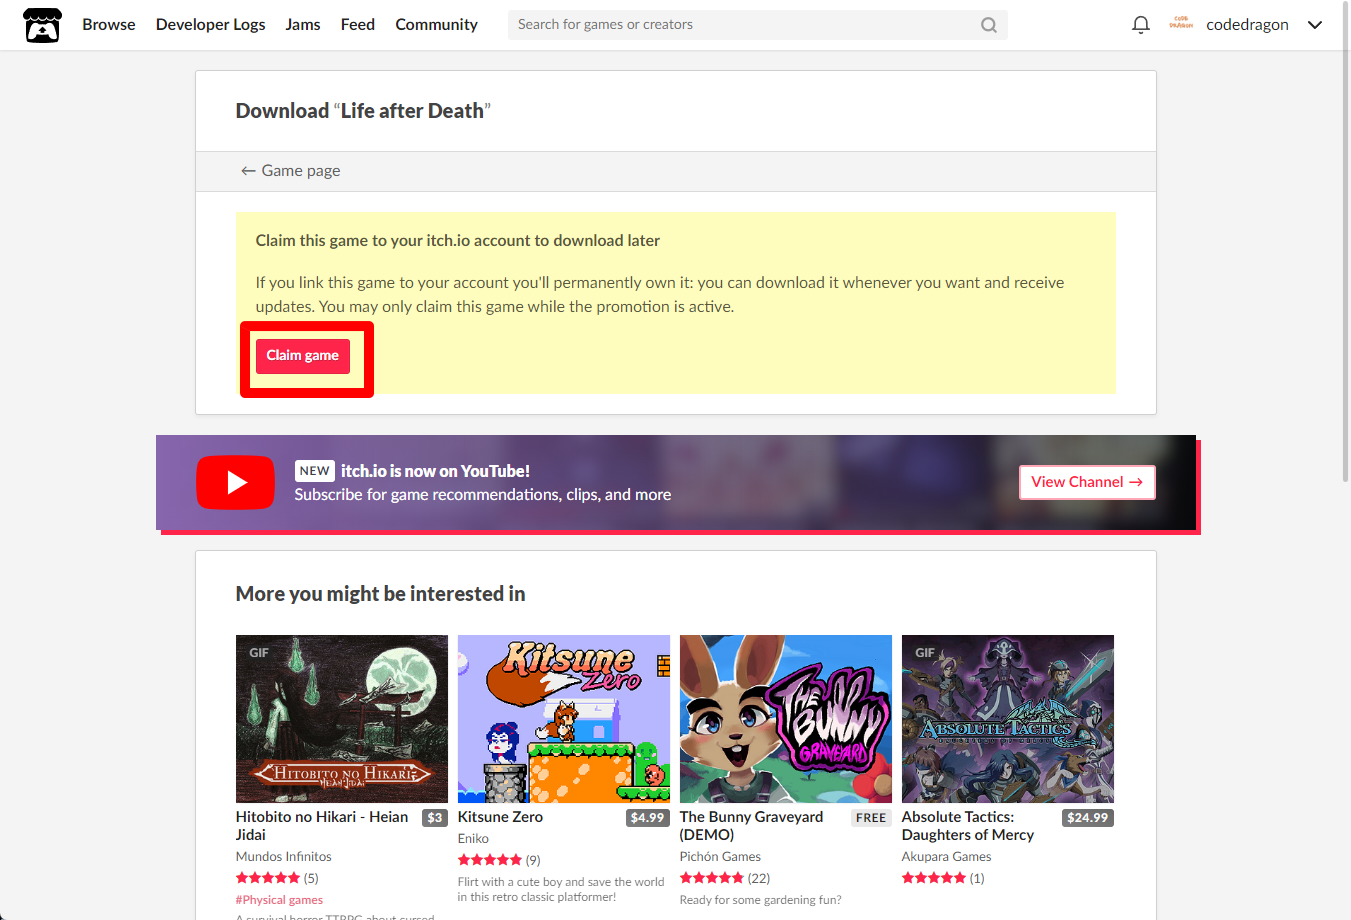1351x920 pixels.
Task: Click the itch.io logo icon
Action: 42,25
